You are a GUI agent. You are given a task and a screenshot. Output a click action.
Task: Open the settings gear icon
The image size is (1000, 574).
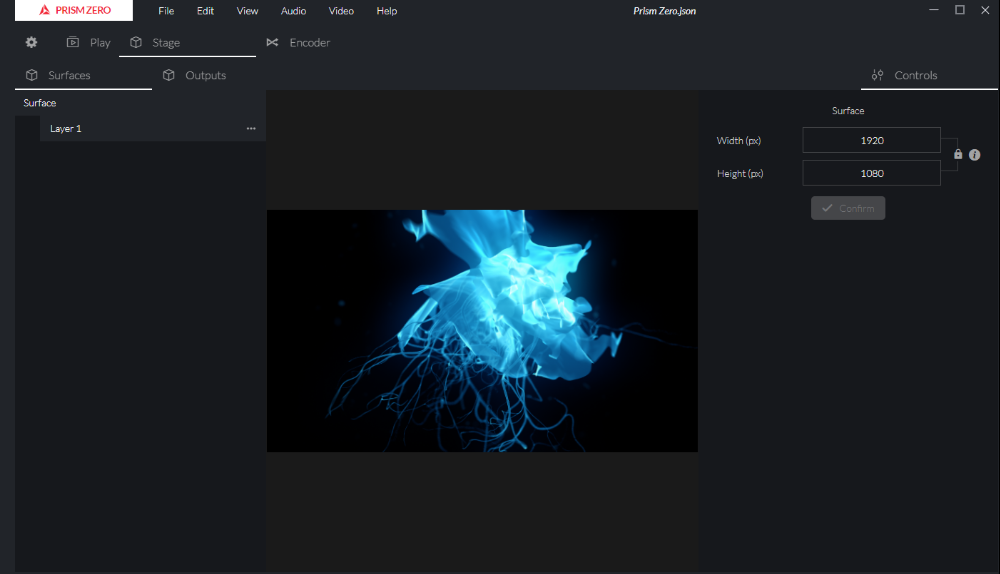(31, 43)
